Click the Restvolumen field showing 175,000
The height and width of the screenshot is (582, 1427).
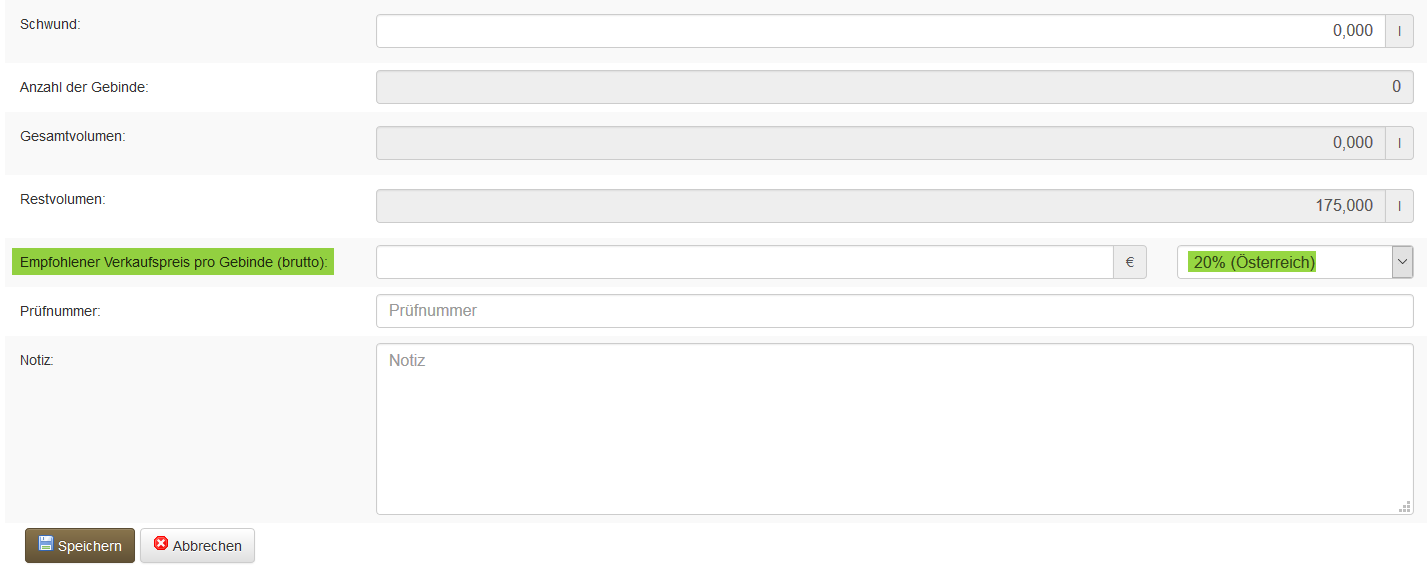(x=880, y=206)
